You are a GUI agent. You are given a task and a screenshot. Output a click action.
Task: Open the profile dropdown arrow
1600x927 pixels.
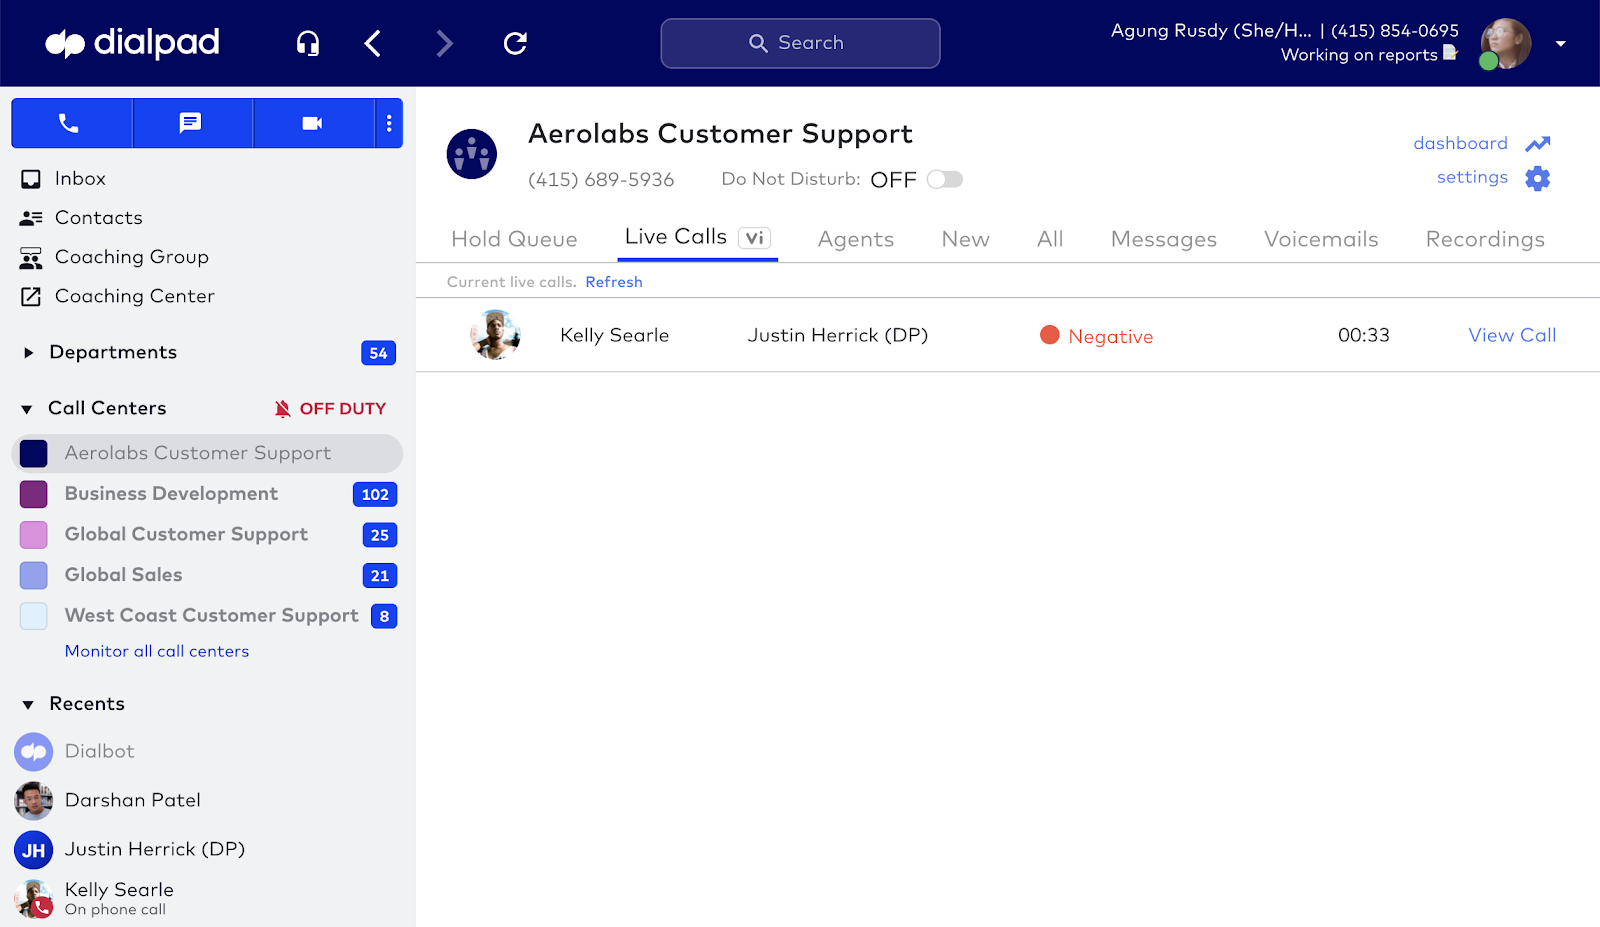coord(1560,44)
